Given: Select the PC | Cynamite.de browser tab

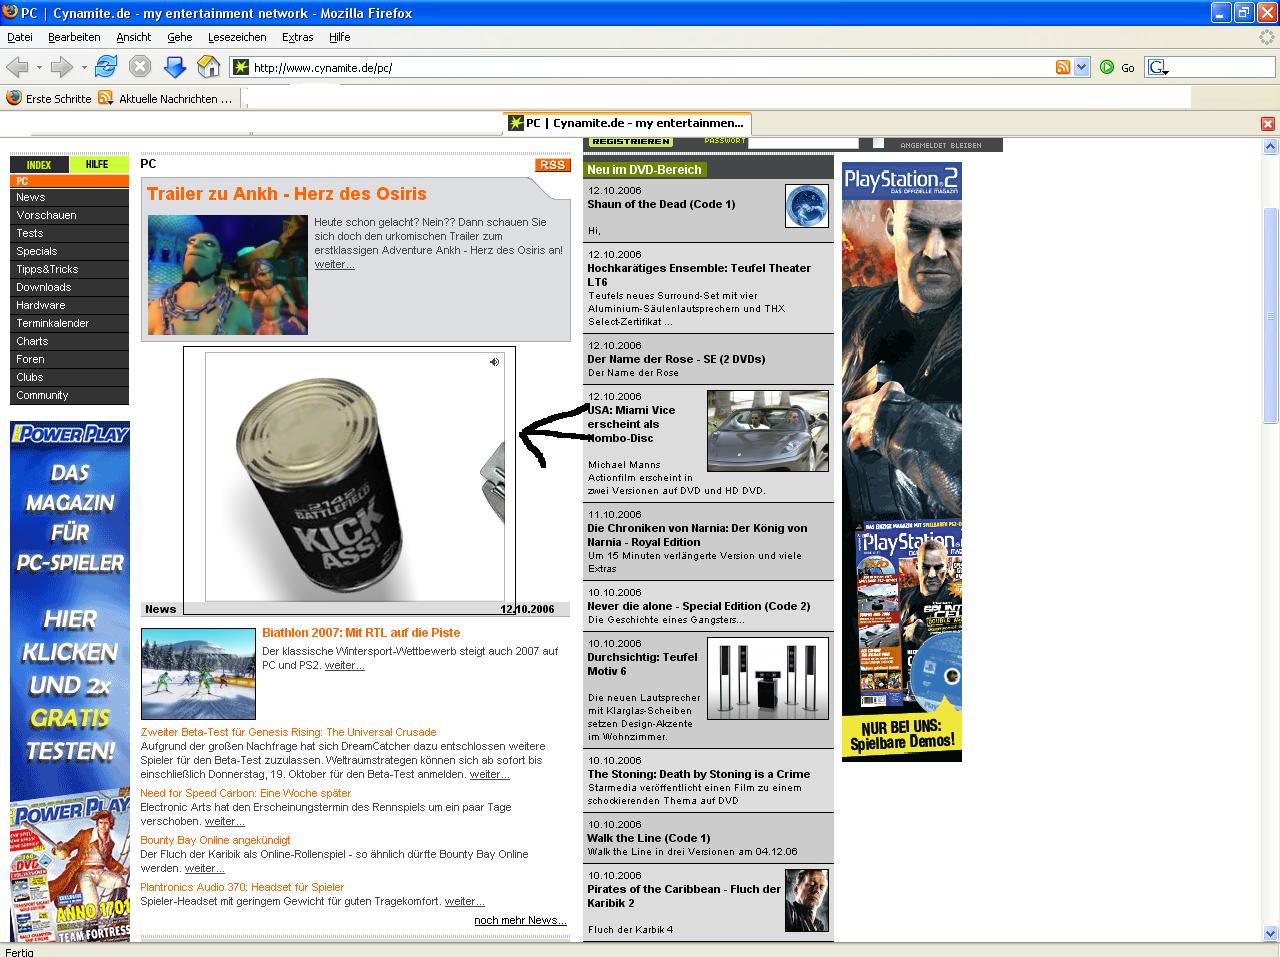Looking at the screenshot, I should click(627, 123).
